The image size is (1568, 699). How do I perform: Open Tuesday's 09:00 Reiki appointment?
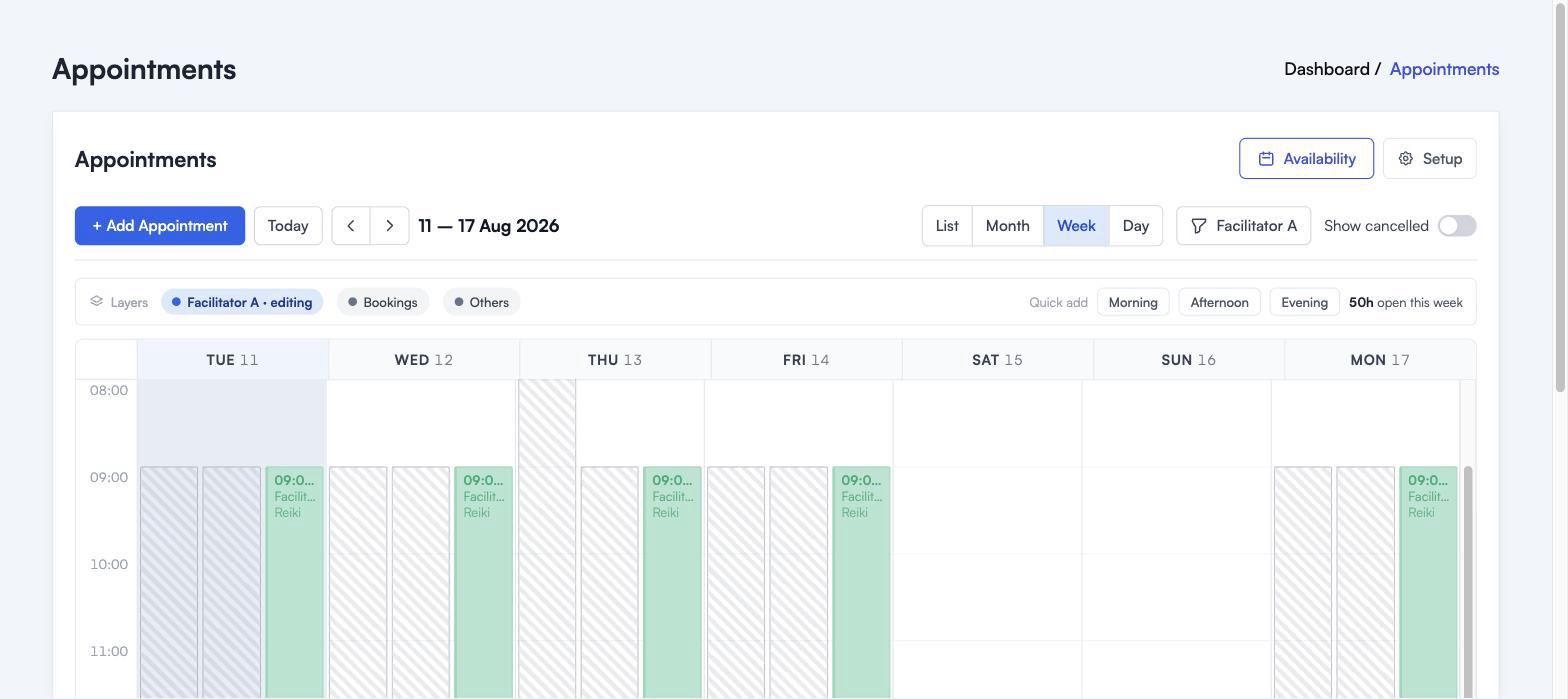tap(295, 582)
